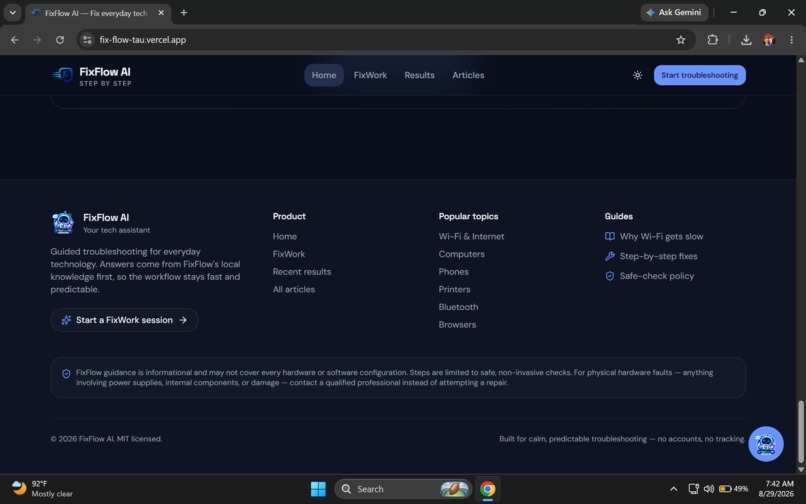Open the Printers topic link
806x504 pixels.
click(x=454, y=290)
